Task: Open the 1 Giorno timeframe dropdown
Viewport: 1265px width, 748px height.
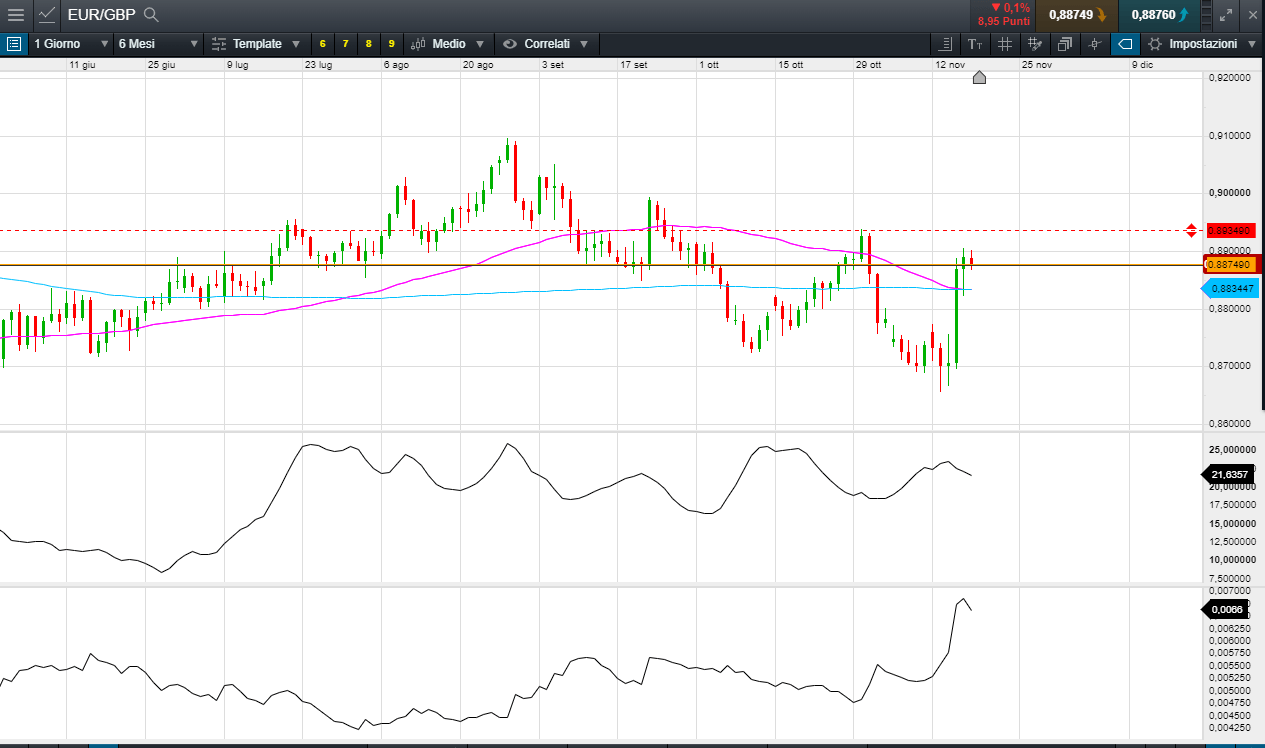Action: tap(70, 44)
